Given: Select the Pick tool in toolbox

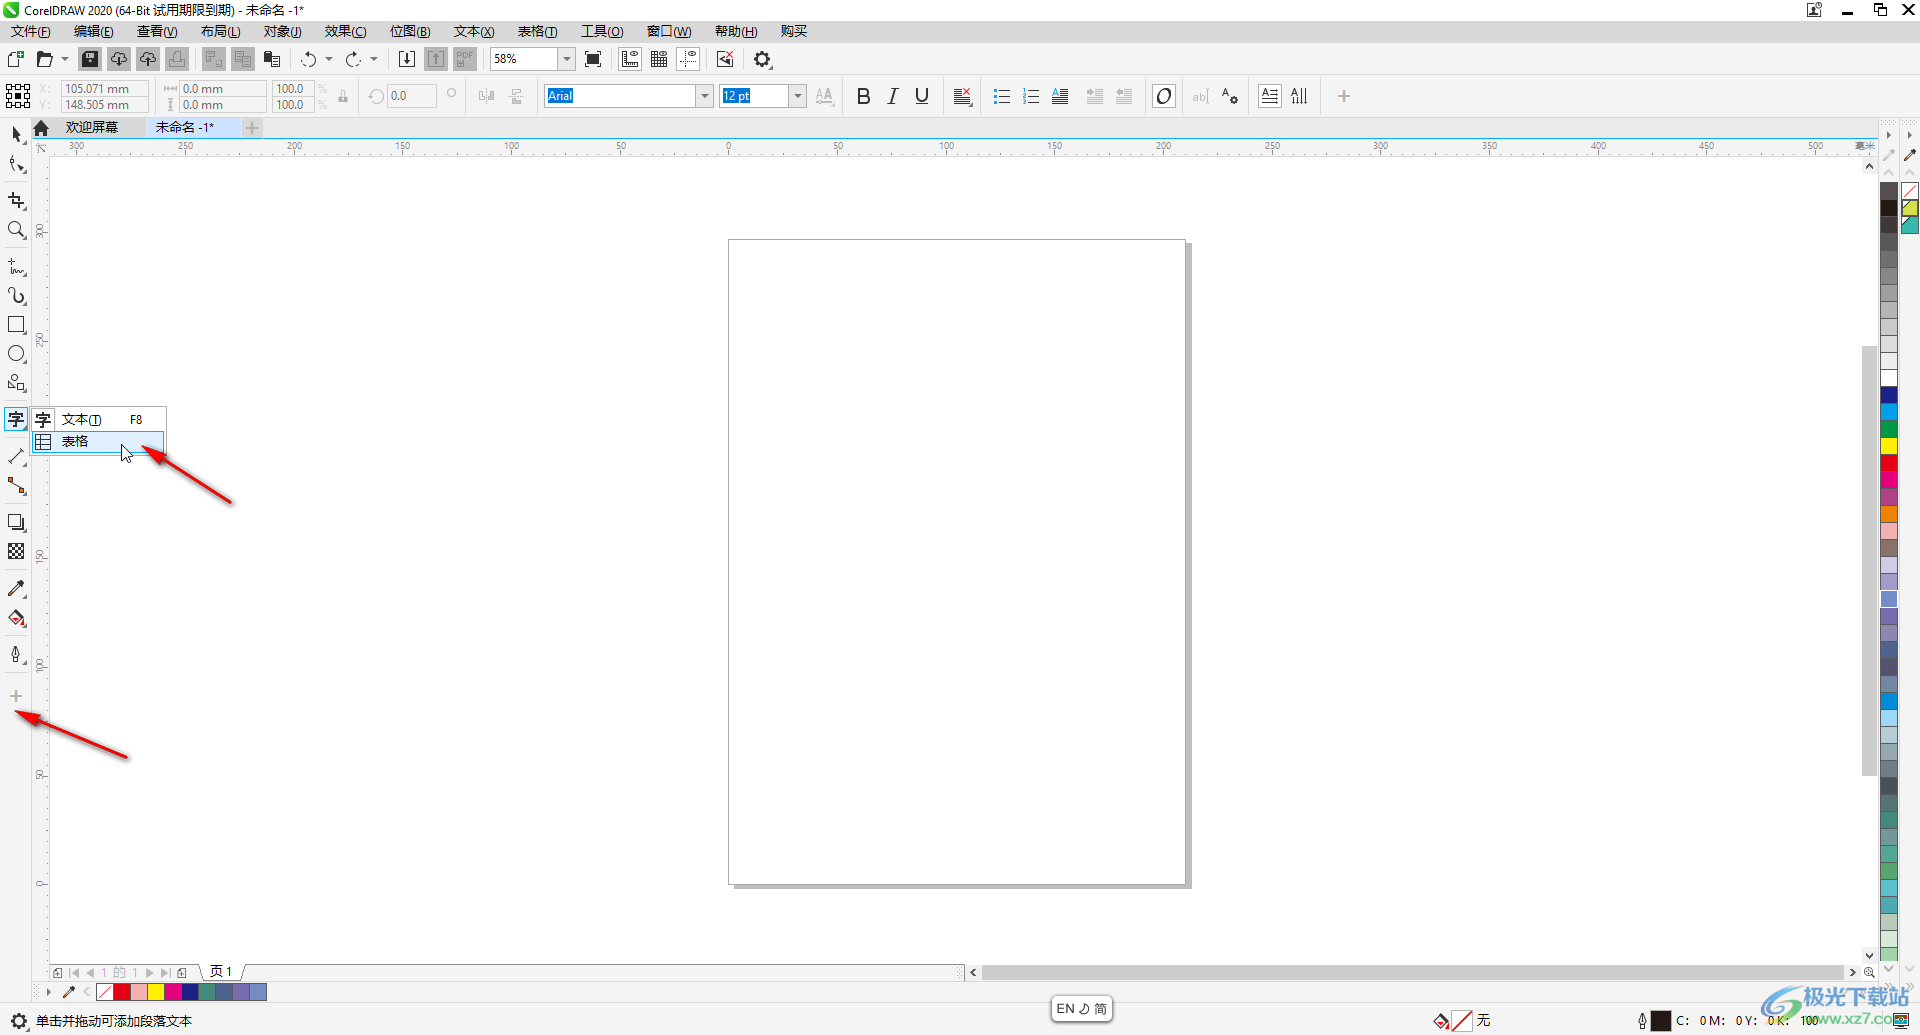Looking at the screenshot, I should pos(16,134).
